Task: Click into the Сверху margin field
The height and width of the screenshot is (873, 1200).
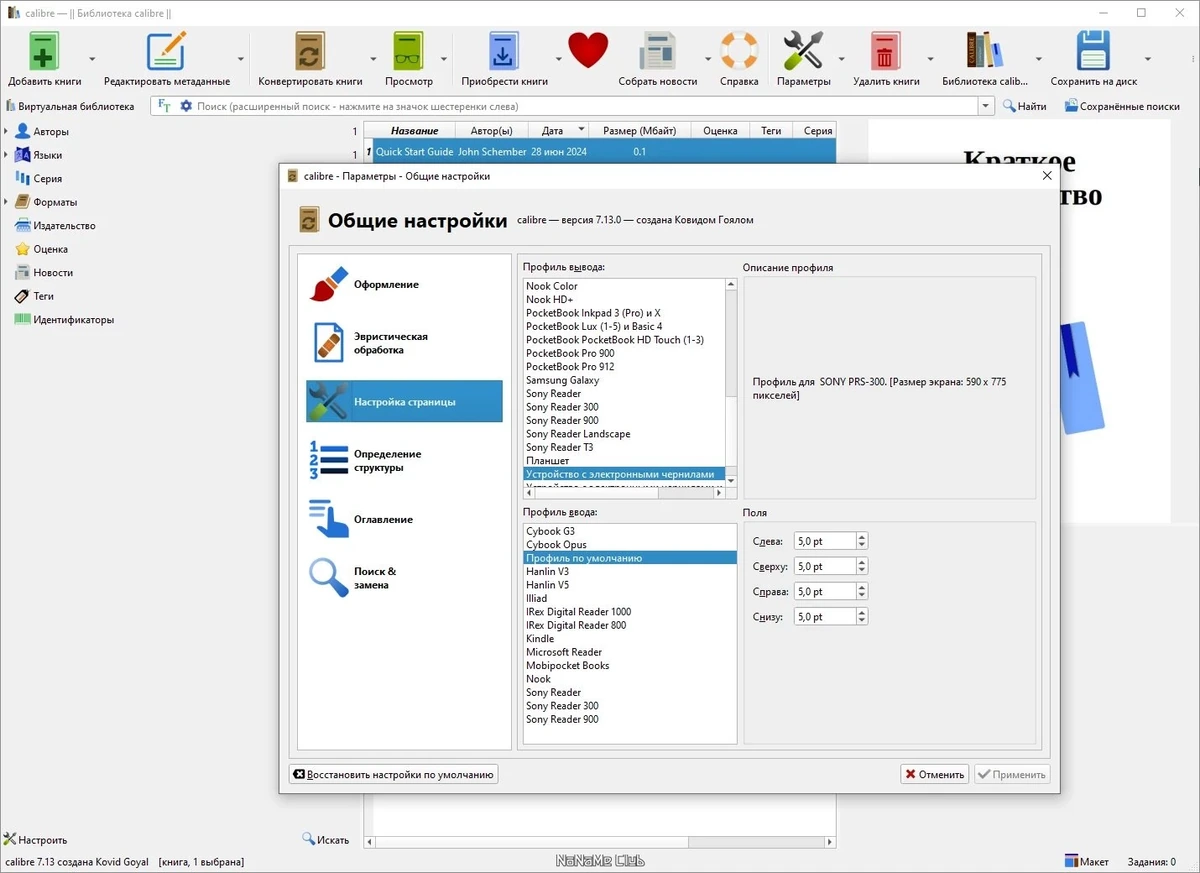Action: point(825,566)
